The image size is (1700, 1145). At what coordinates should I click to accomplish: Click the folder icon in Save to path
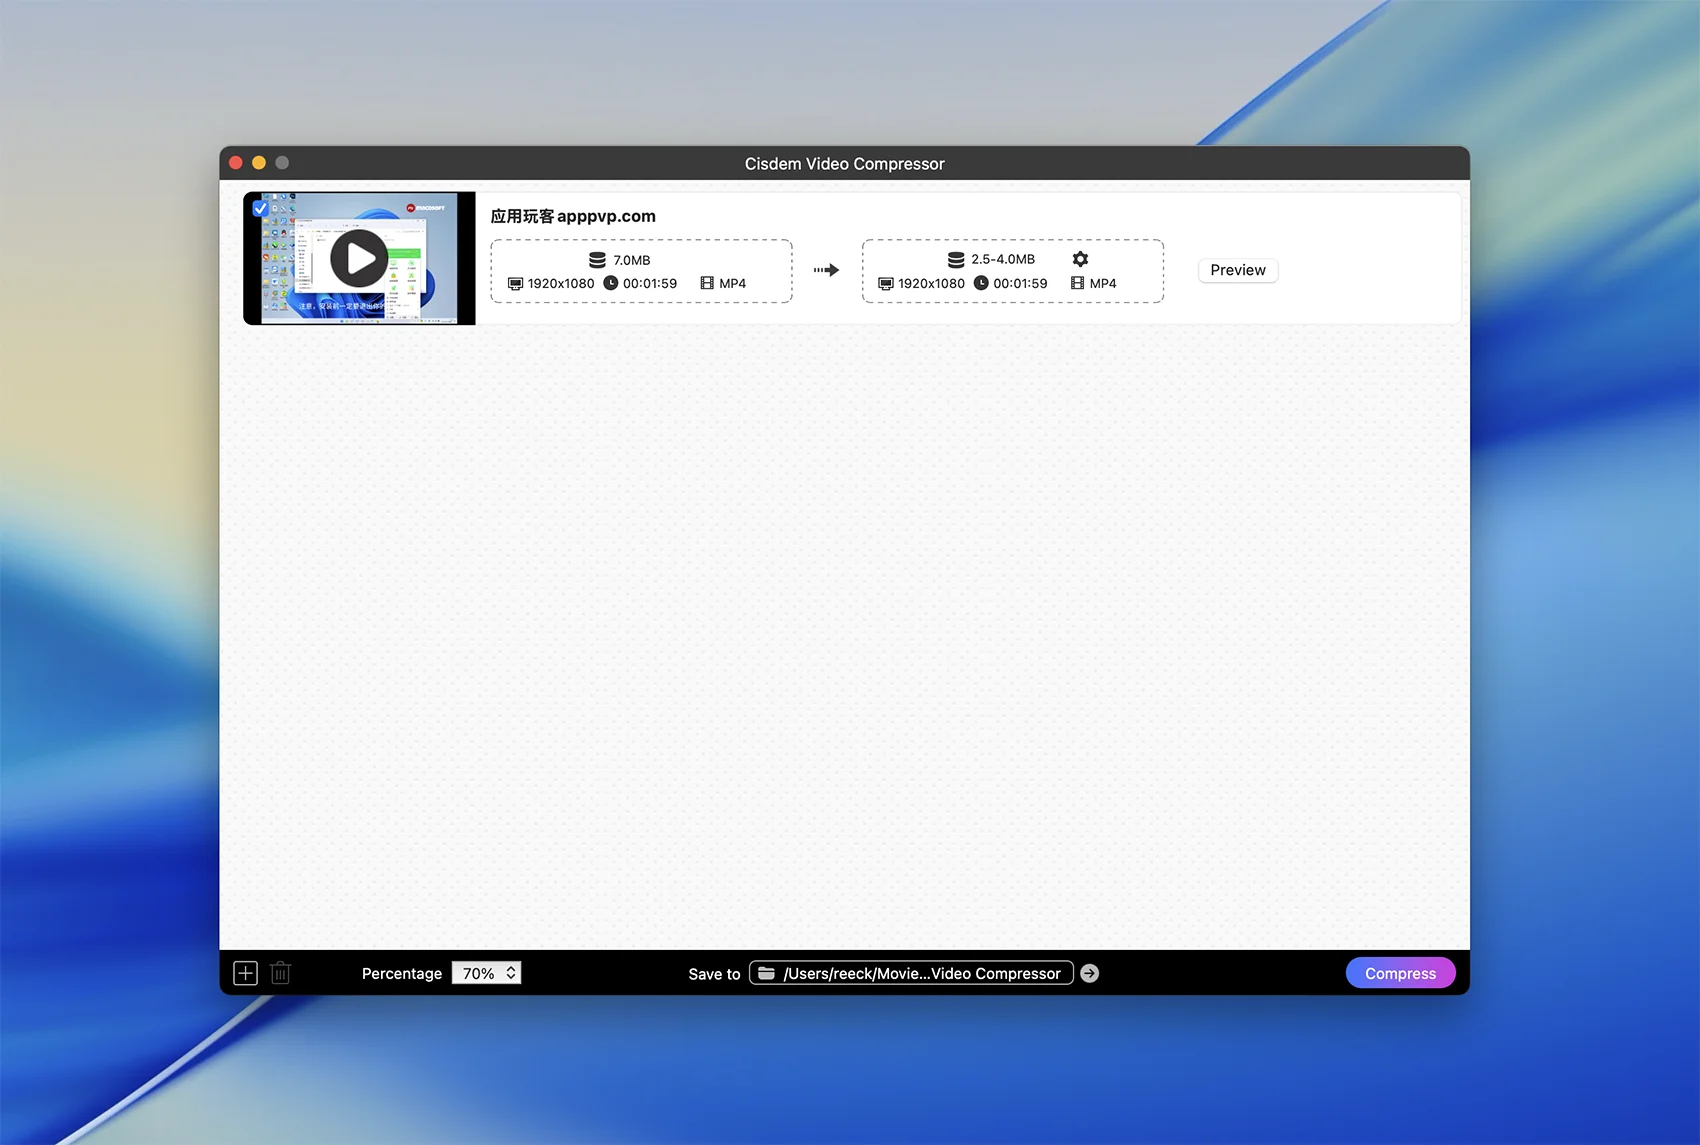767,973
